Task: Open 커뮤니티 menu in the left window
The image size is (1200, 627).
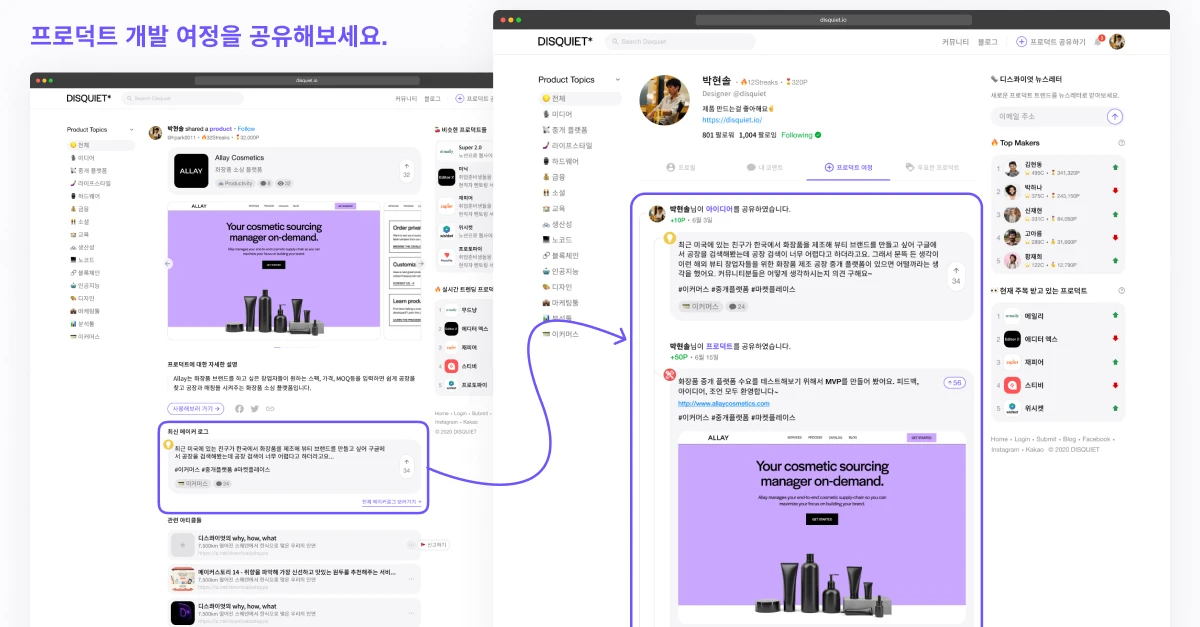Action: (x=406, y=99)
